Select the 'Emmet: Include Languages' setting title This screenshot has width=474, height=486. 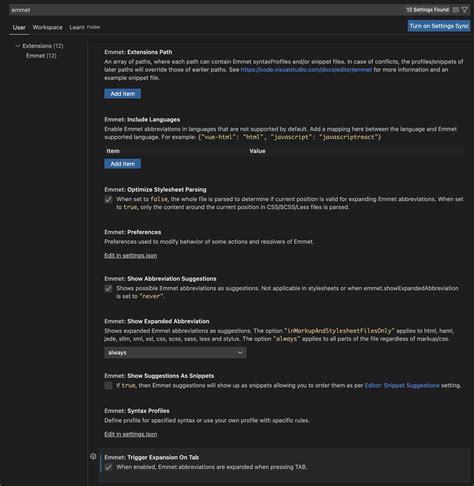click(142, 120)
